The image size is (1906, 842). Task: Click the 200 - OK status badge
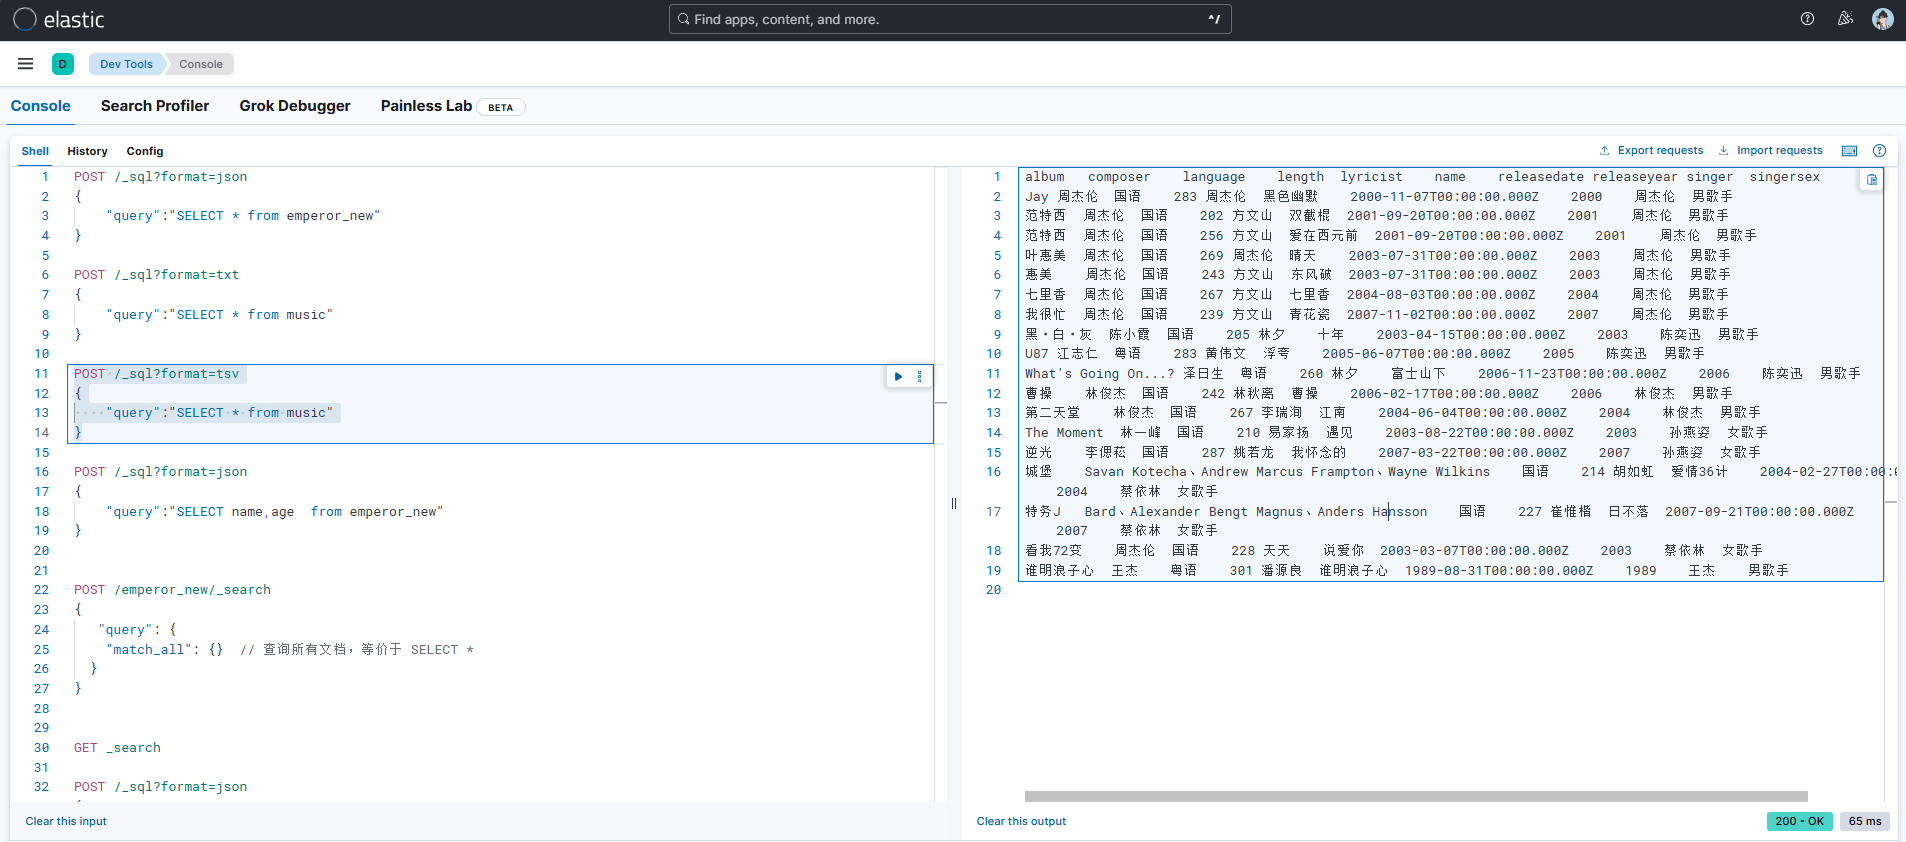(x=1799, y=821)
